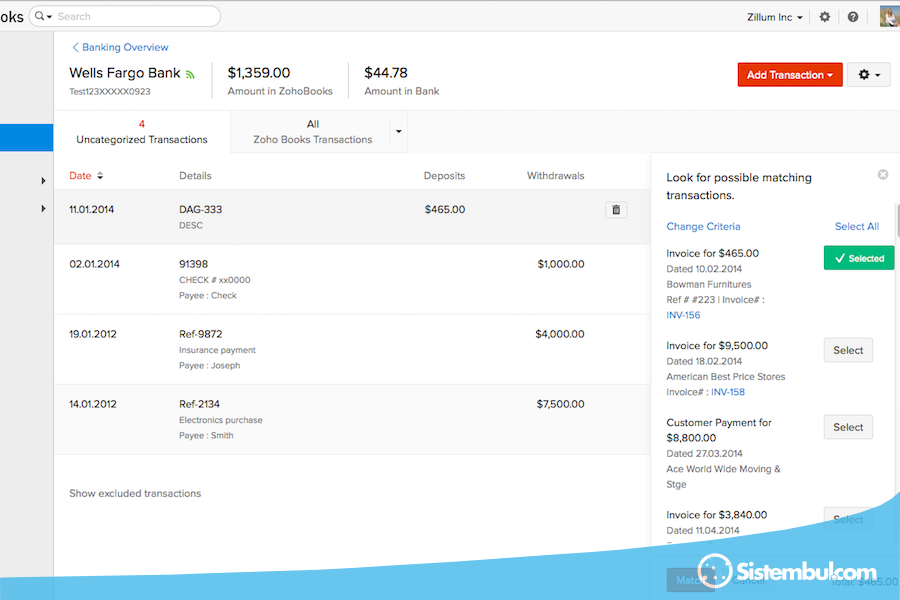The height and width of the screenshot is (600, 900).
Task: Select the DAG-333 transaction row
Action: [x=352, y=217]
